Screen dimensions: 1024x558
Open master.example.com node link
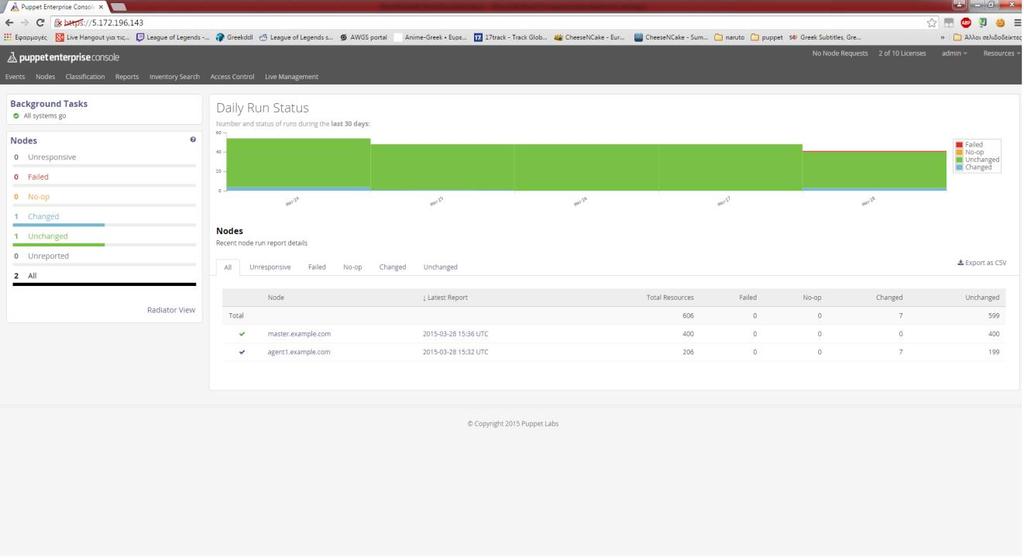tap(299, 334)
